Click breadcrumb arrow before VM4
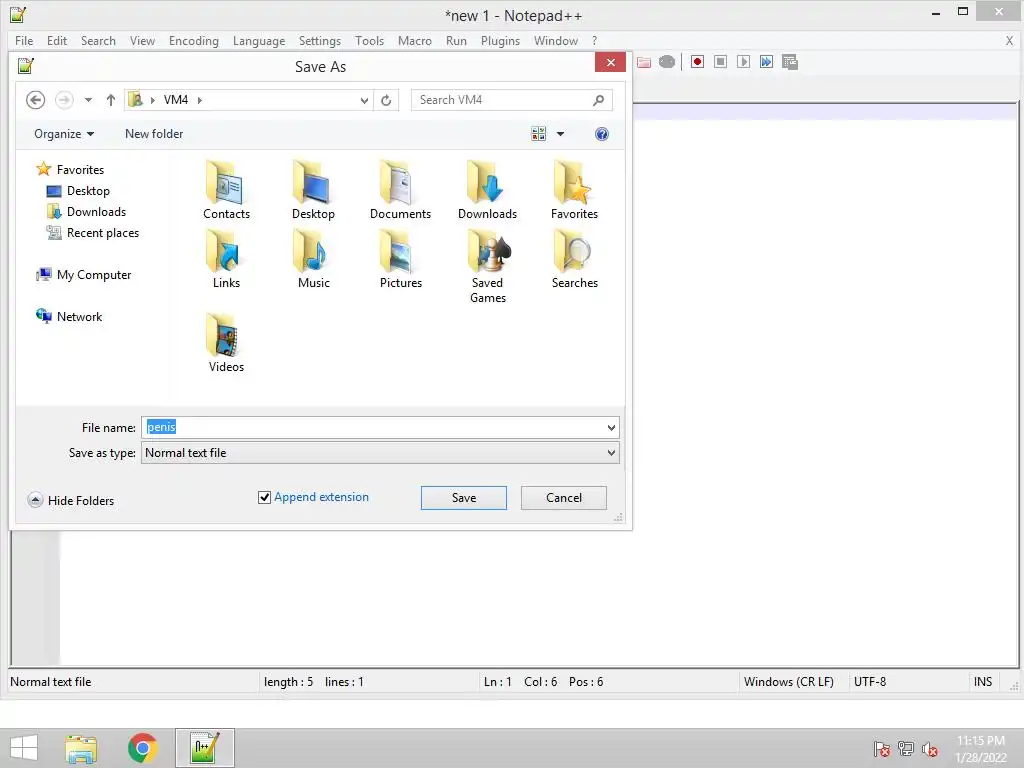Viewport: 1024px width, 768px height. tap(152, 100)
